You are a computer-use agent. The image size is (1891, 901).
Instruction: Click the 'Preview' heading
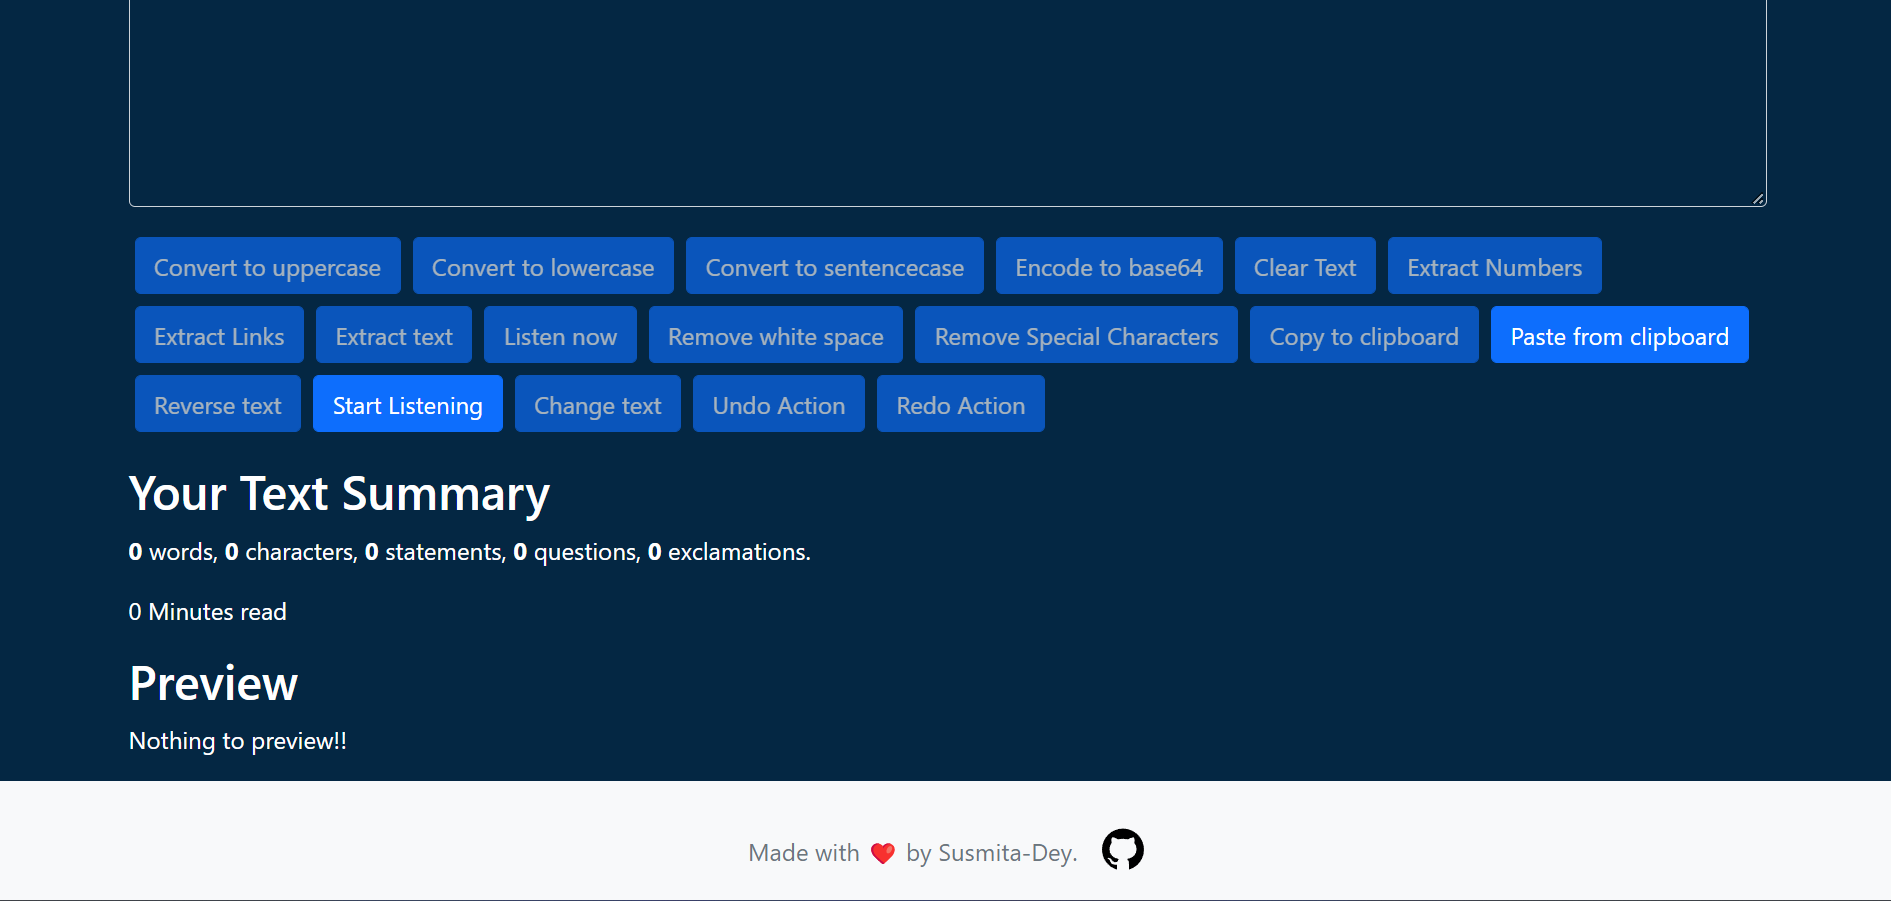[x=214, y=684]
